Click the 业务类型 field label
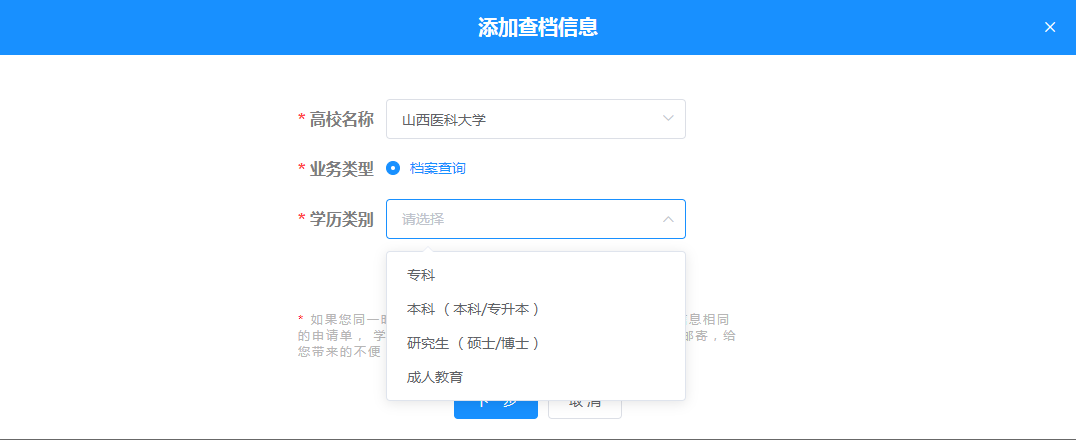This screenshot has height=440, width=1076. tap(341, 169)
